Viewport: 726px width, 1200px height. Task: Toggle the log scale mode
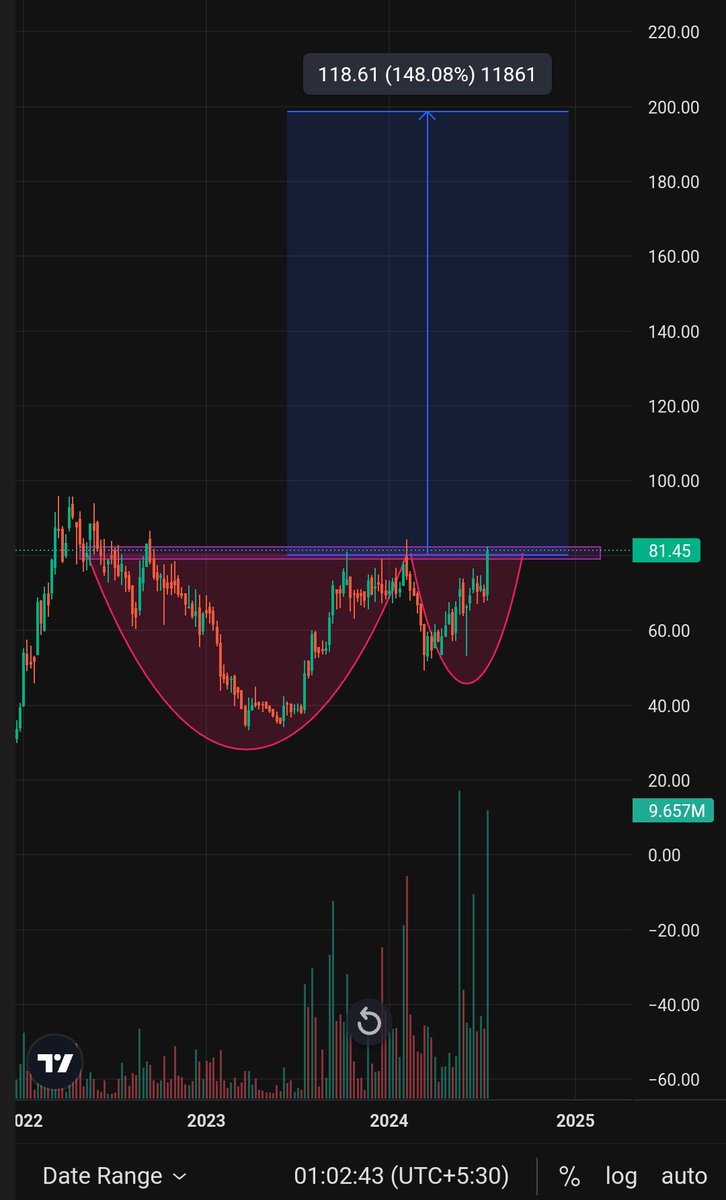click(x=621, y=1176)
